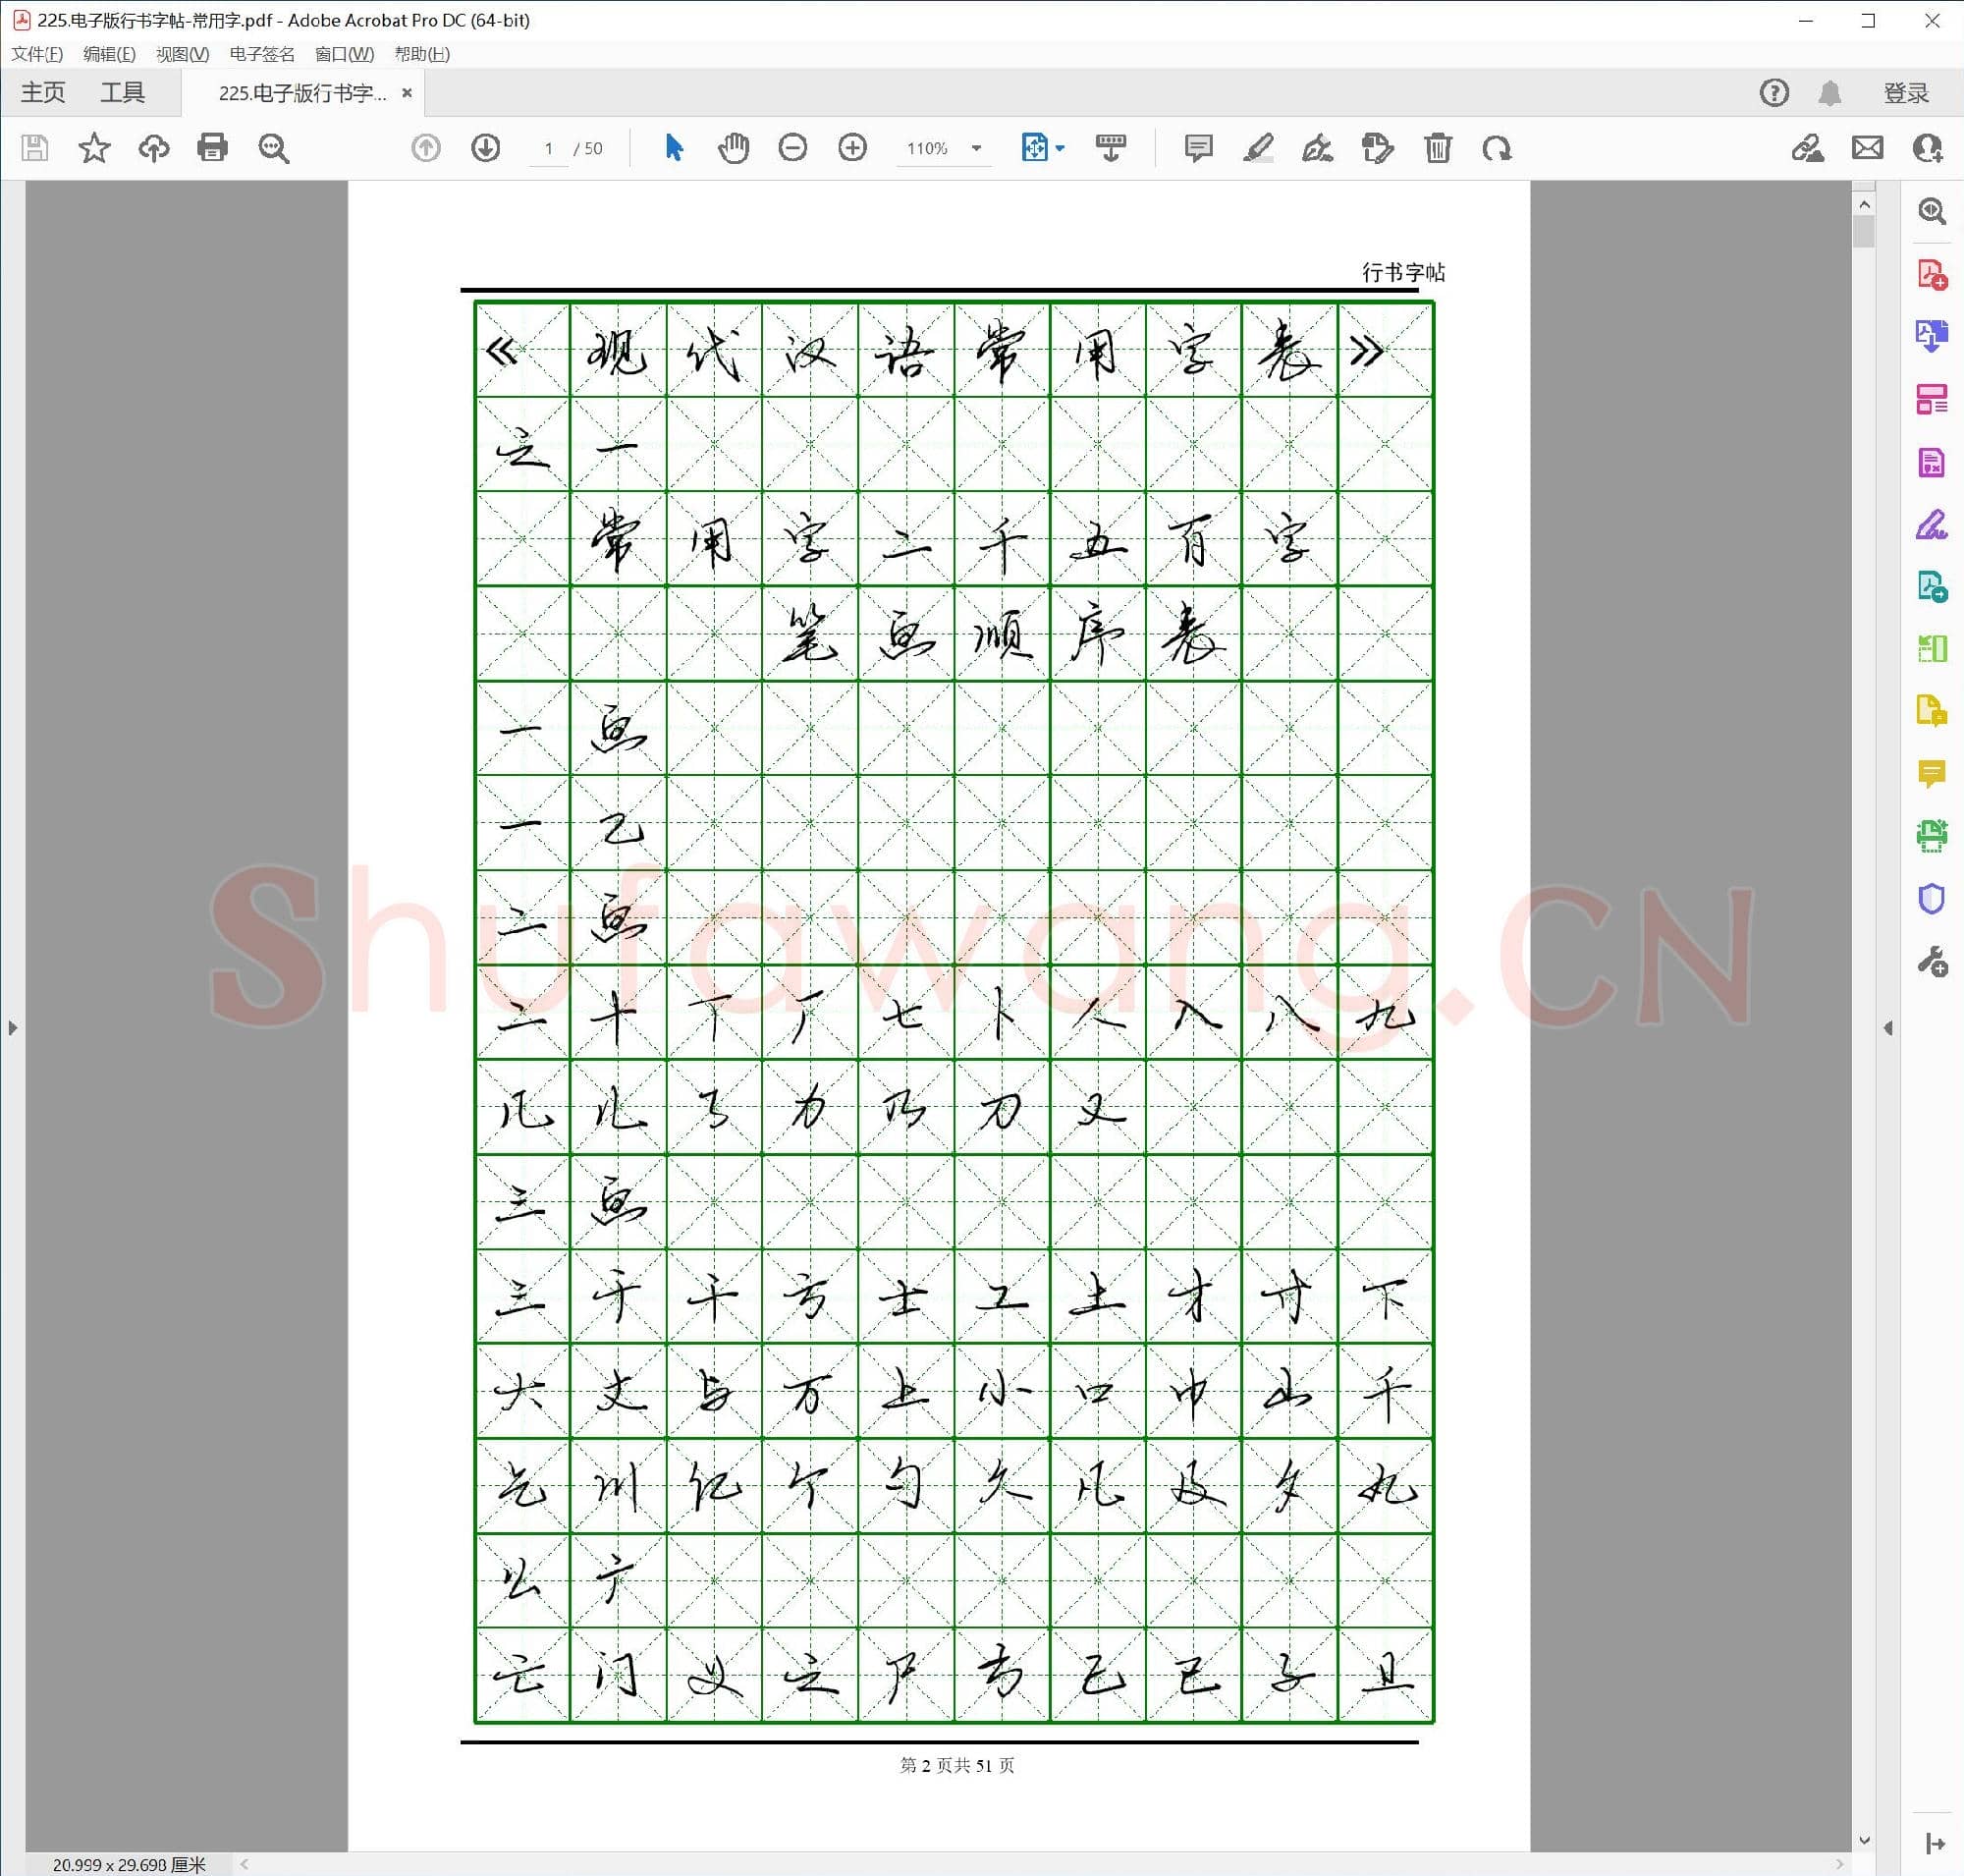Screen dimensions: 1964x1876
Task: Print the document using the printer icon
Action: [x=212, y=148]
